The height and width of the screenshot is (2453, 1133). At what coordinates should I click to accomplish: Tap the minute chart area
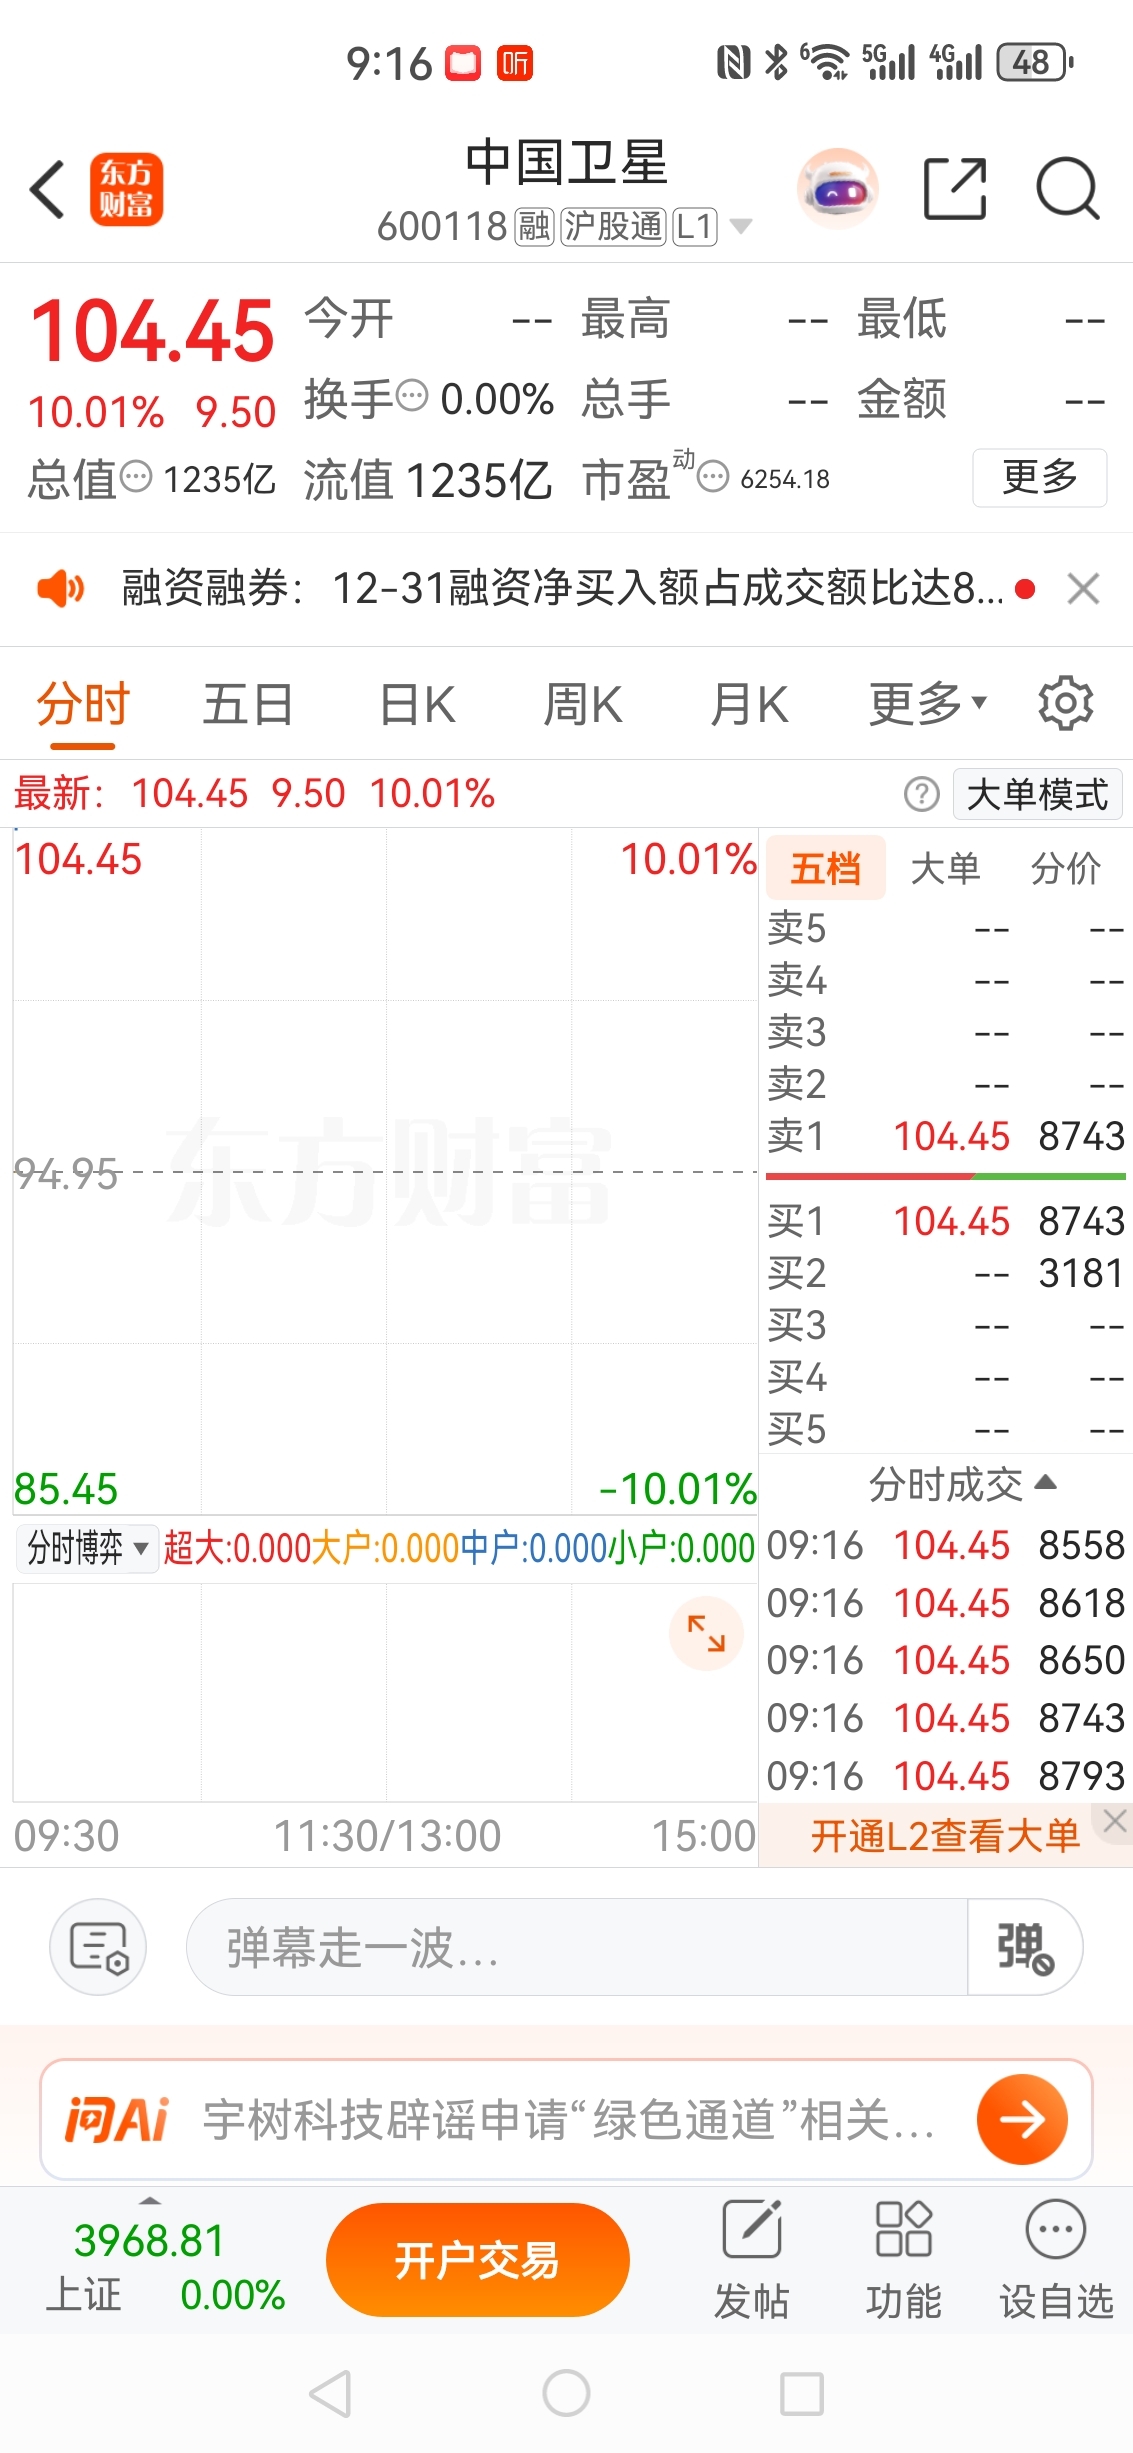[385, 1170]
